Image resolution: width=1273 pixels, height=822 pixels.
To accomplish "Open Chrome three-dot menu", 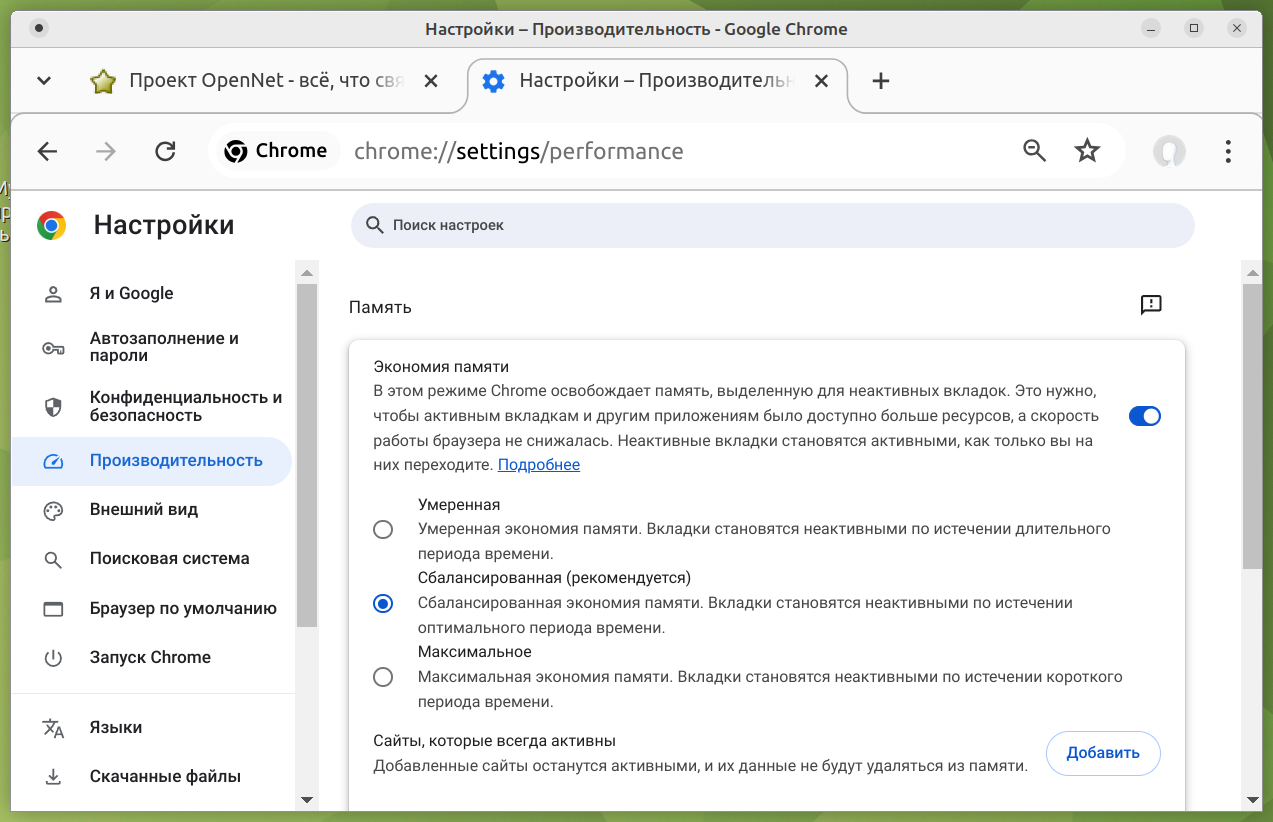I will coord(1228,151).
